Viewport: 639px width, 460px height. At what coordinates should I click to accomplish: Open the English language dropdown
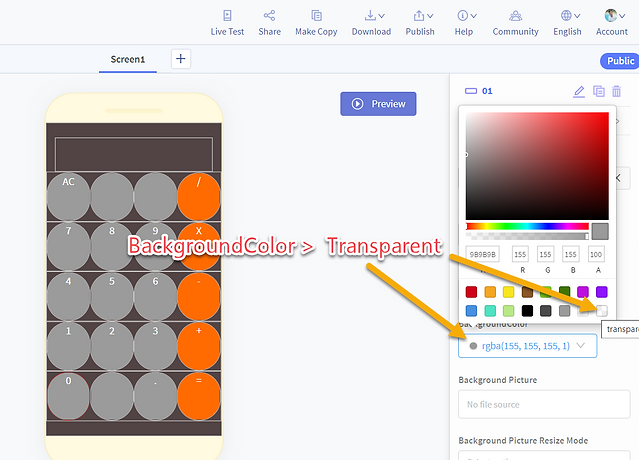click(x=567, y=23)
